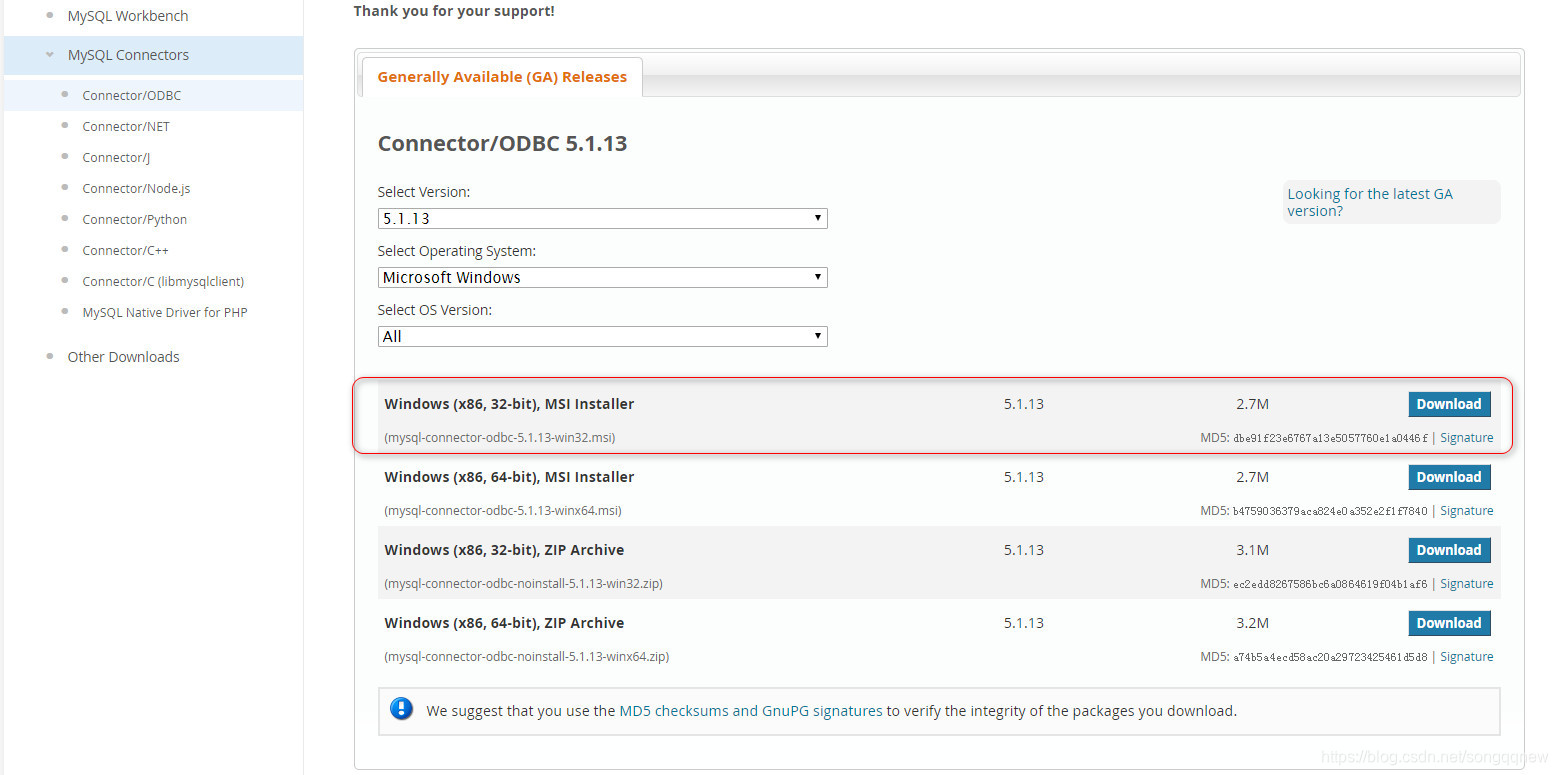Screen dimensions: 1558x775
Task: Open the Select Operating System dropdown
Action: (x=602, y=277)
